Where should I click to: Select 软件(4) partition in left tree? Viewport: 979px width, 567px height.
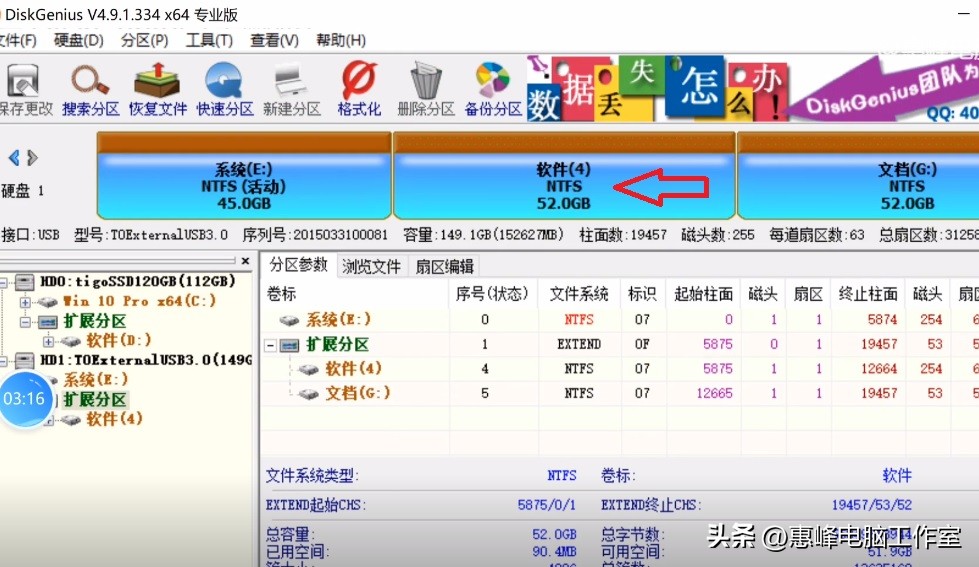click(x=114, y=419)
